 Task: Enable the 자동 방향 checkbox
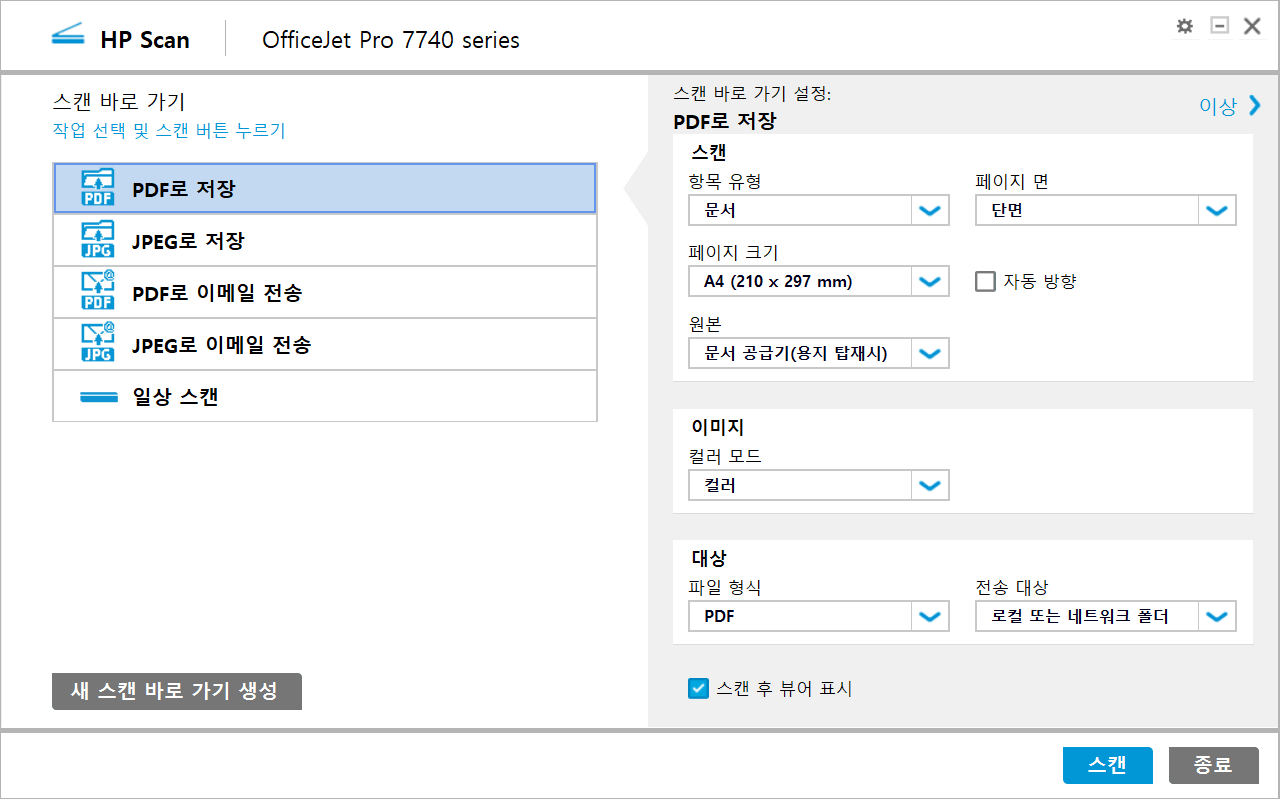pos(986,281)
